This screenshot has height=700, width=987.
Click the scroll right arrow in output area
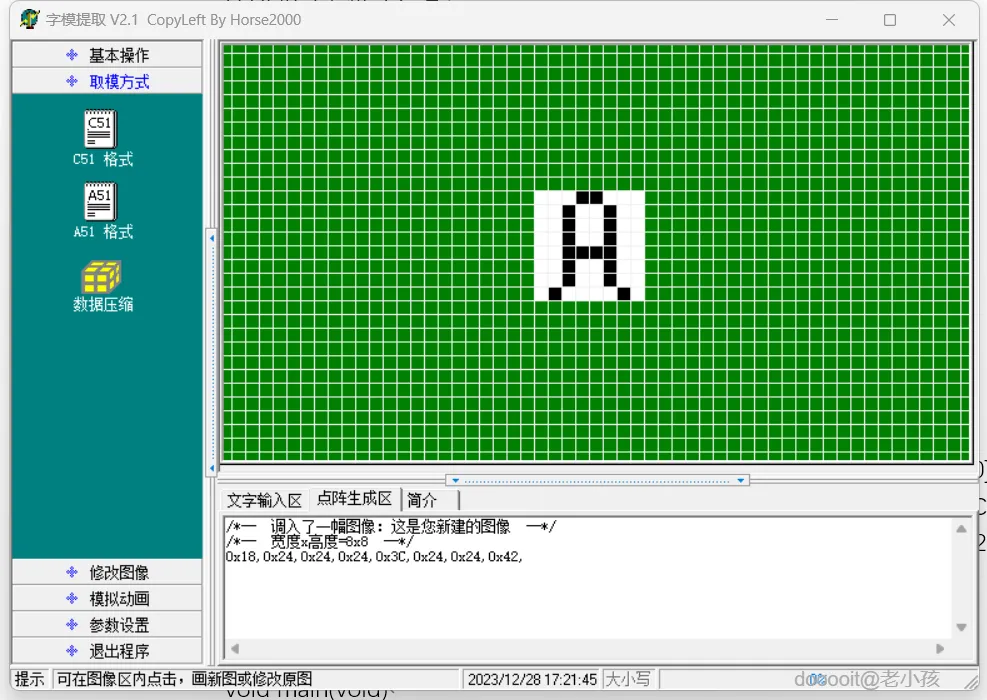940,649
